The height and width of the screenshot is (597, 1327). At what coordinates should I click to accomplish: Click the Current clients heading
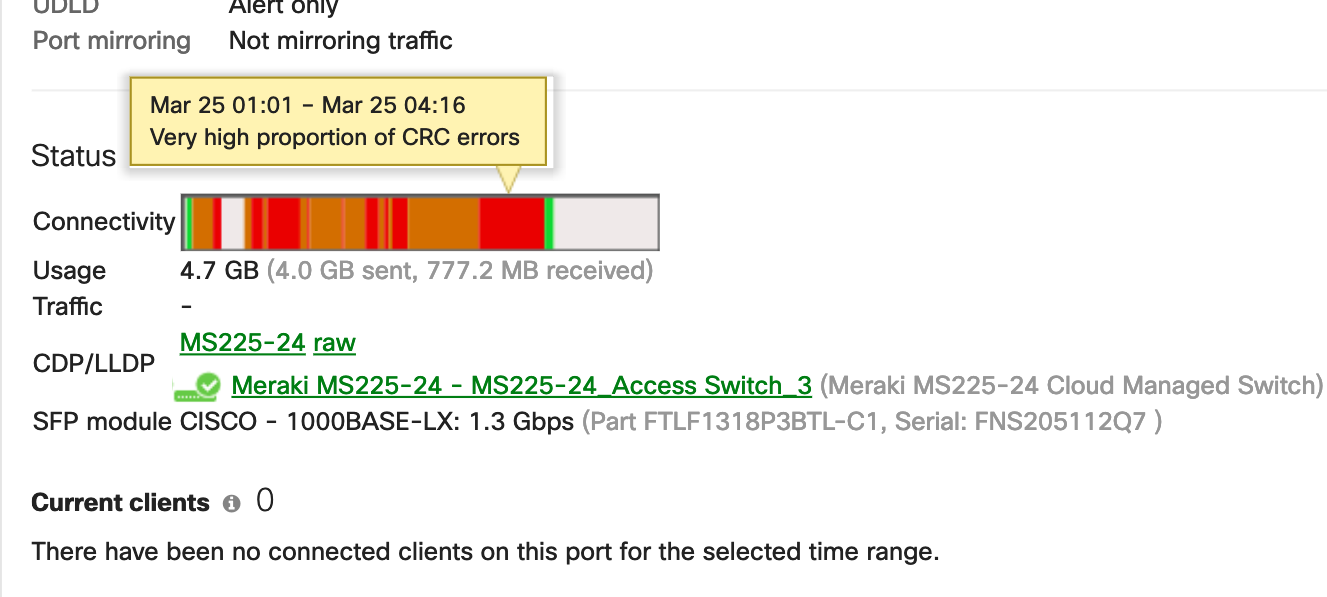tap(120, 503)
